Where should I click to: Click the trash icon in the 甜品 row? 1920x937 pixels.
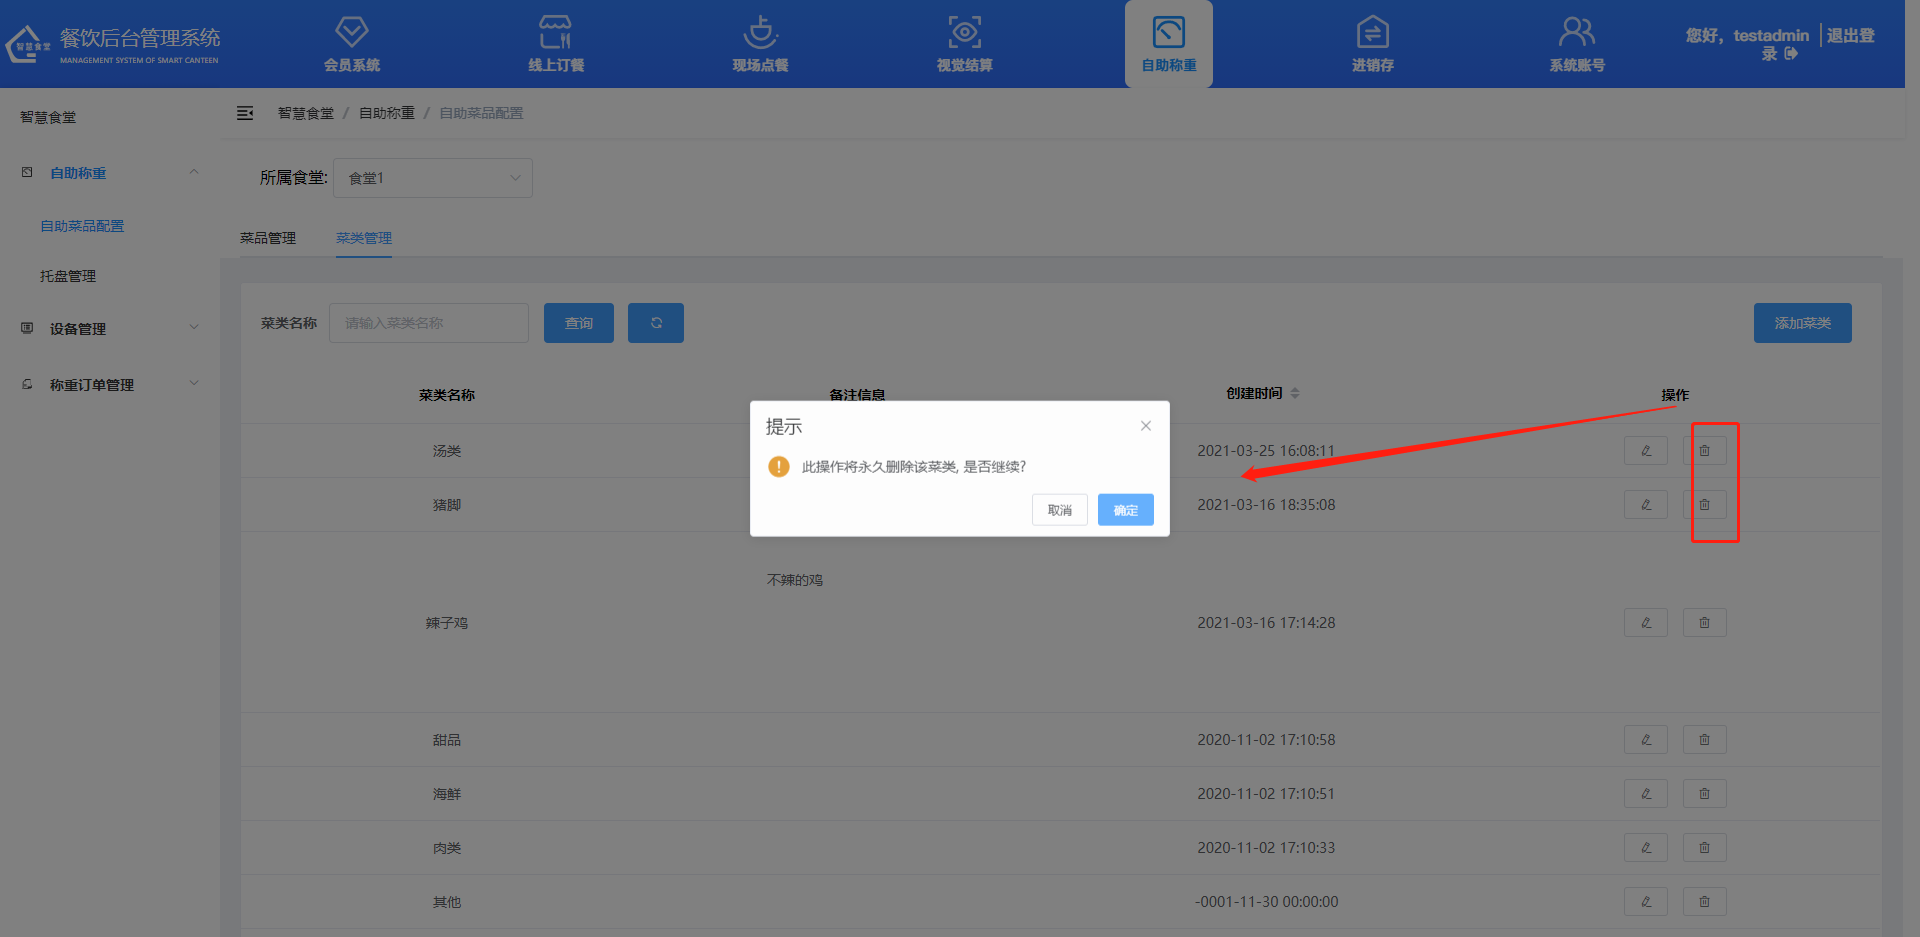coord(1704,740)
